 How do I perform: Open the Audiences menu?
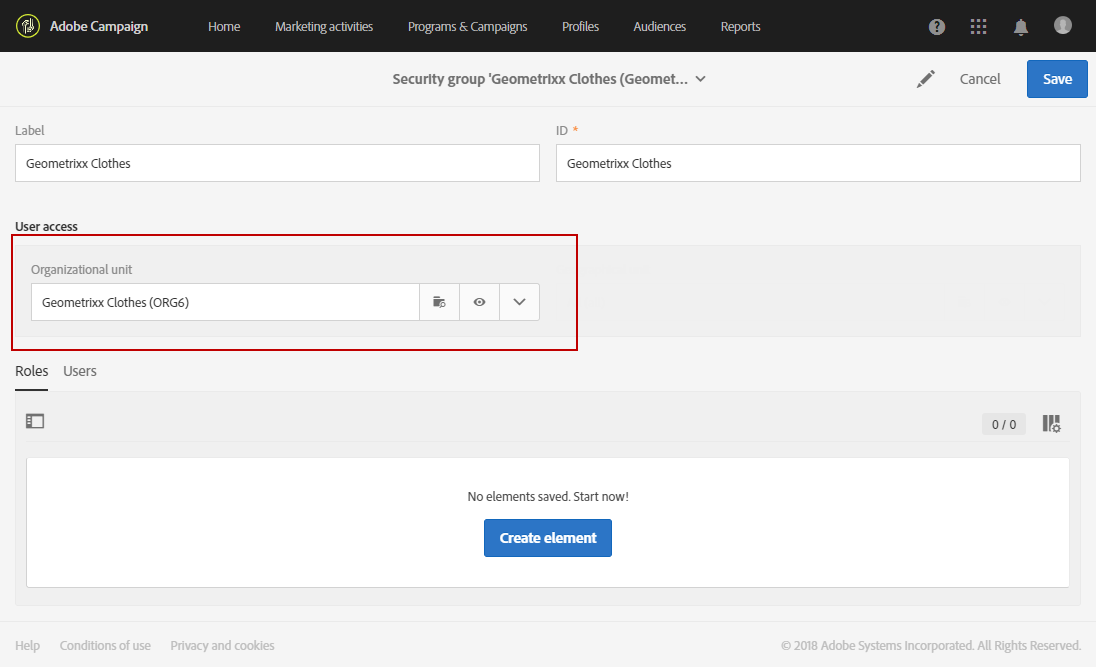pyautogui.click(x=659, y=27)
